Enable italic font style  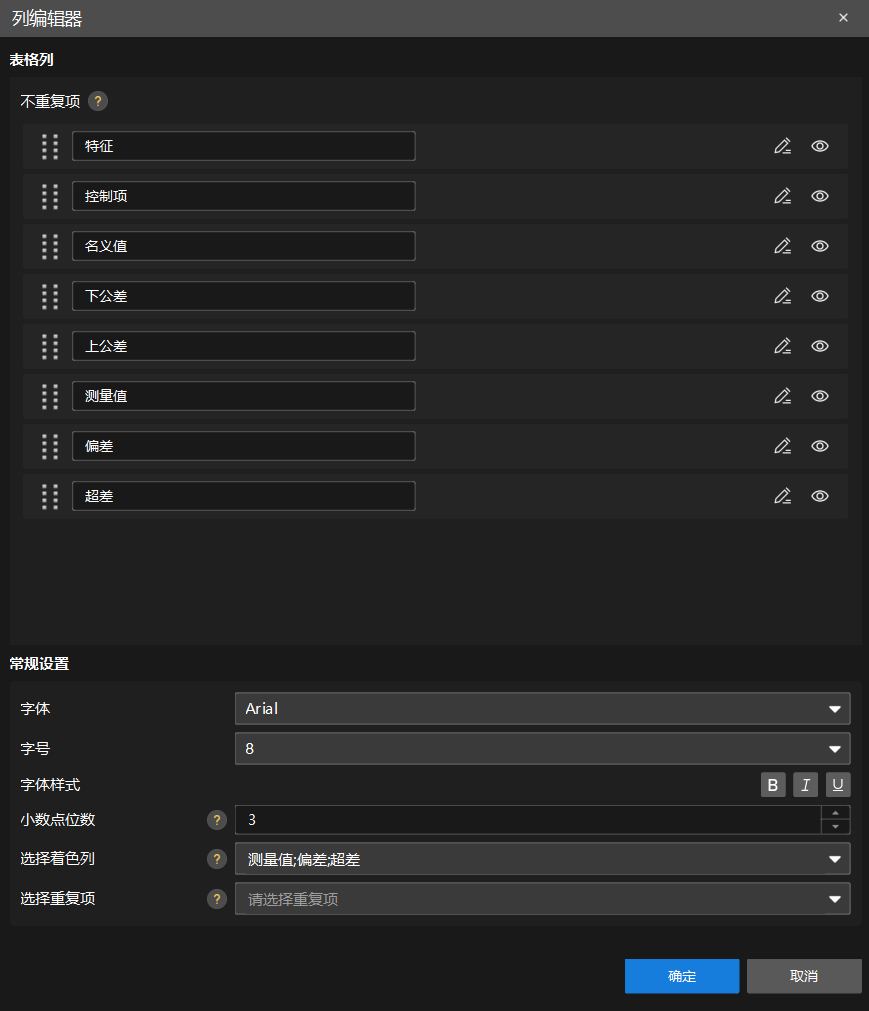pyautogui.click(x=805, y=785)
